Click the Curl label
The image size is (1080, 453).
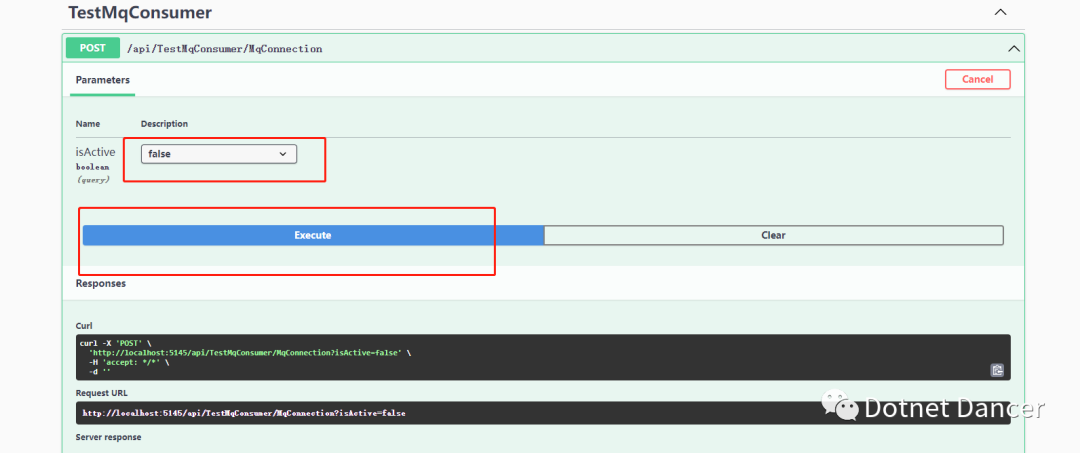point(84,326)
